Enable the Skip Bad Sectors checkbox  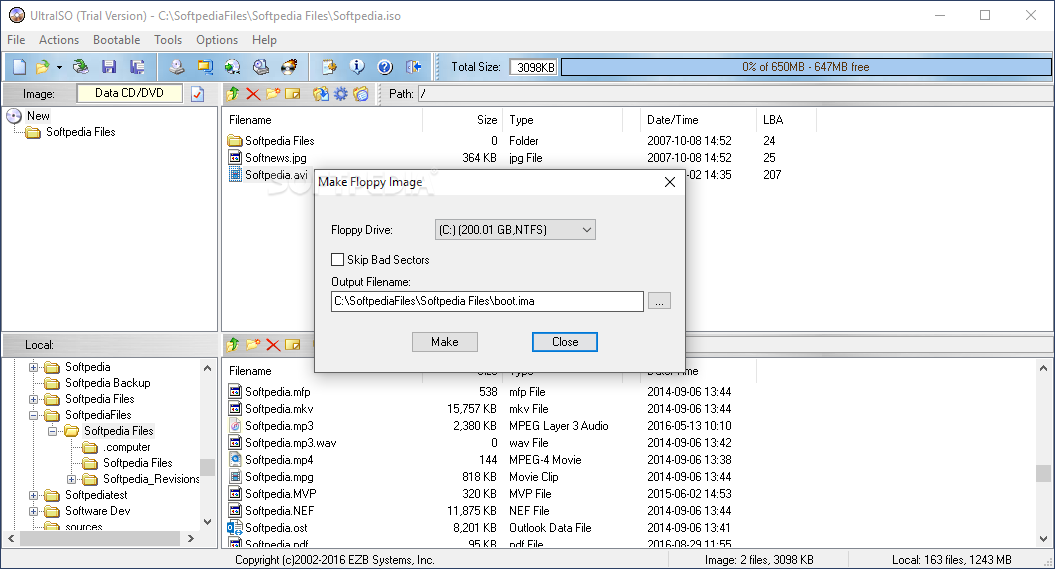338,260
